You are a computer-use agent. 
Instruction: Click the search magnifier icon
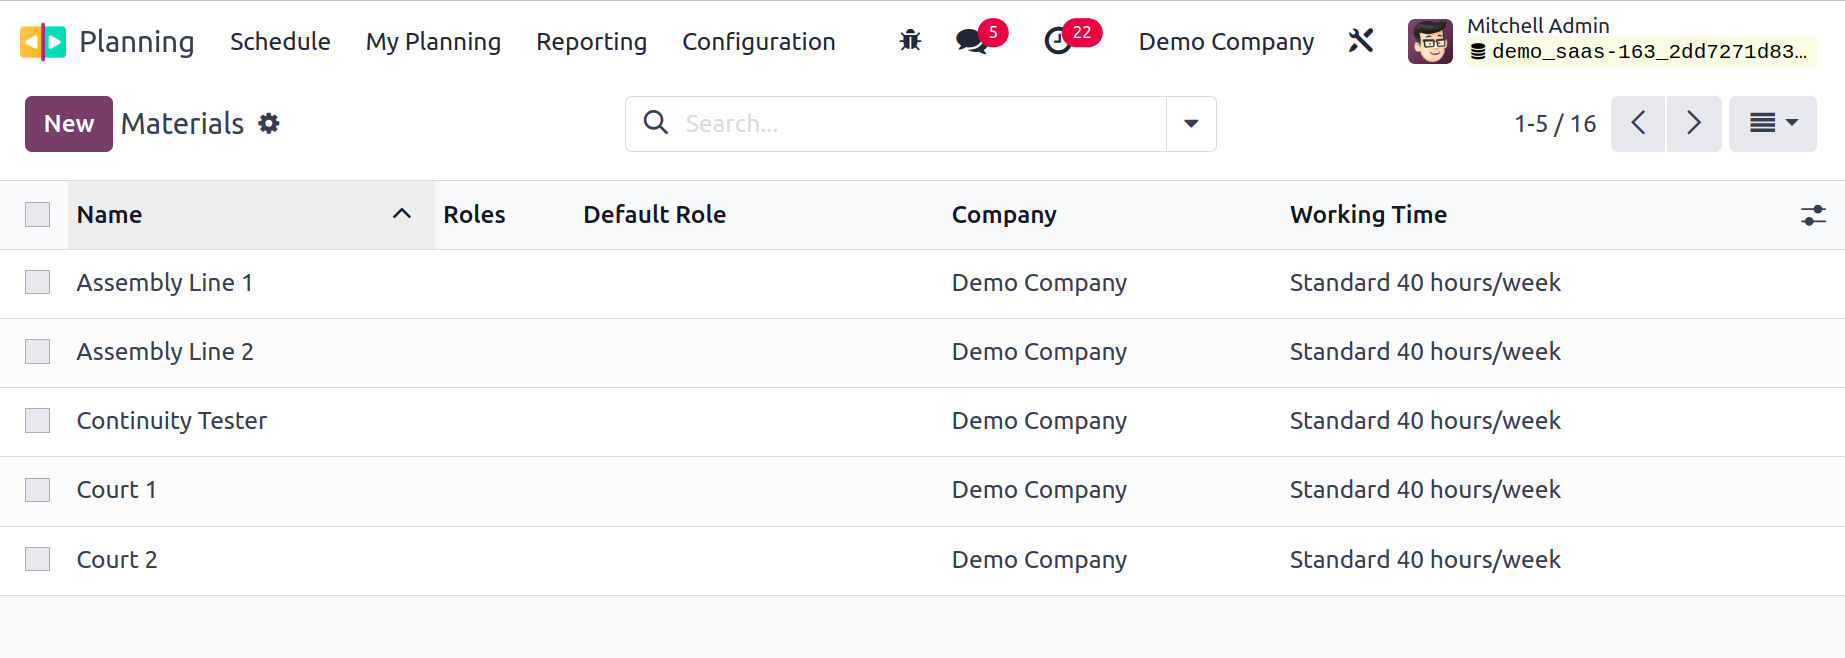click(x=656, y=123)
